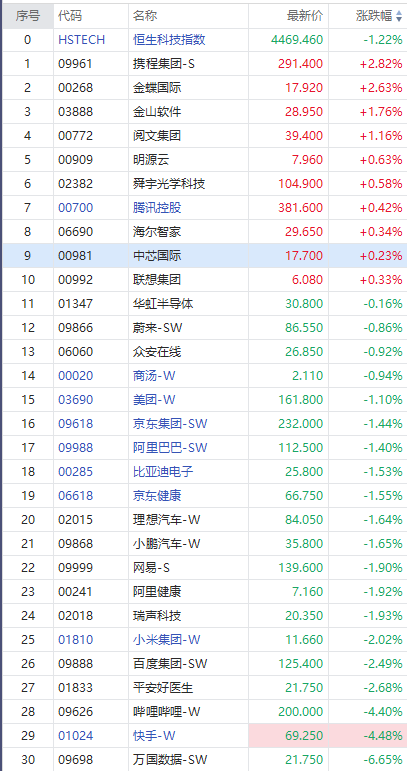Select the 序号 column header
The image size is (407, 771).
point(28,16)
